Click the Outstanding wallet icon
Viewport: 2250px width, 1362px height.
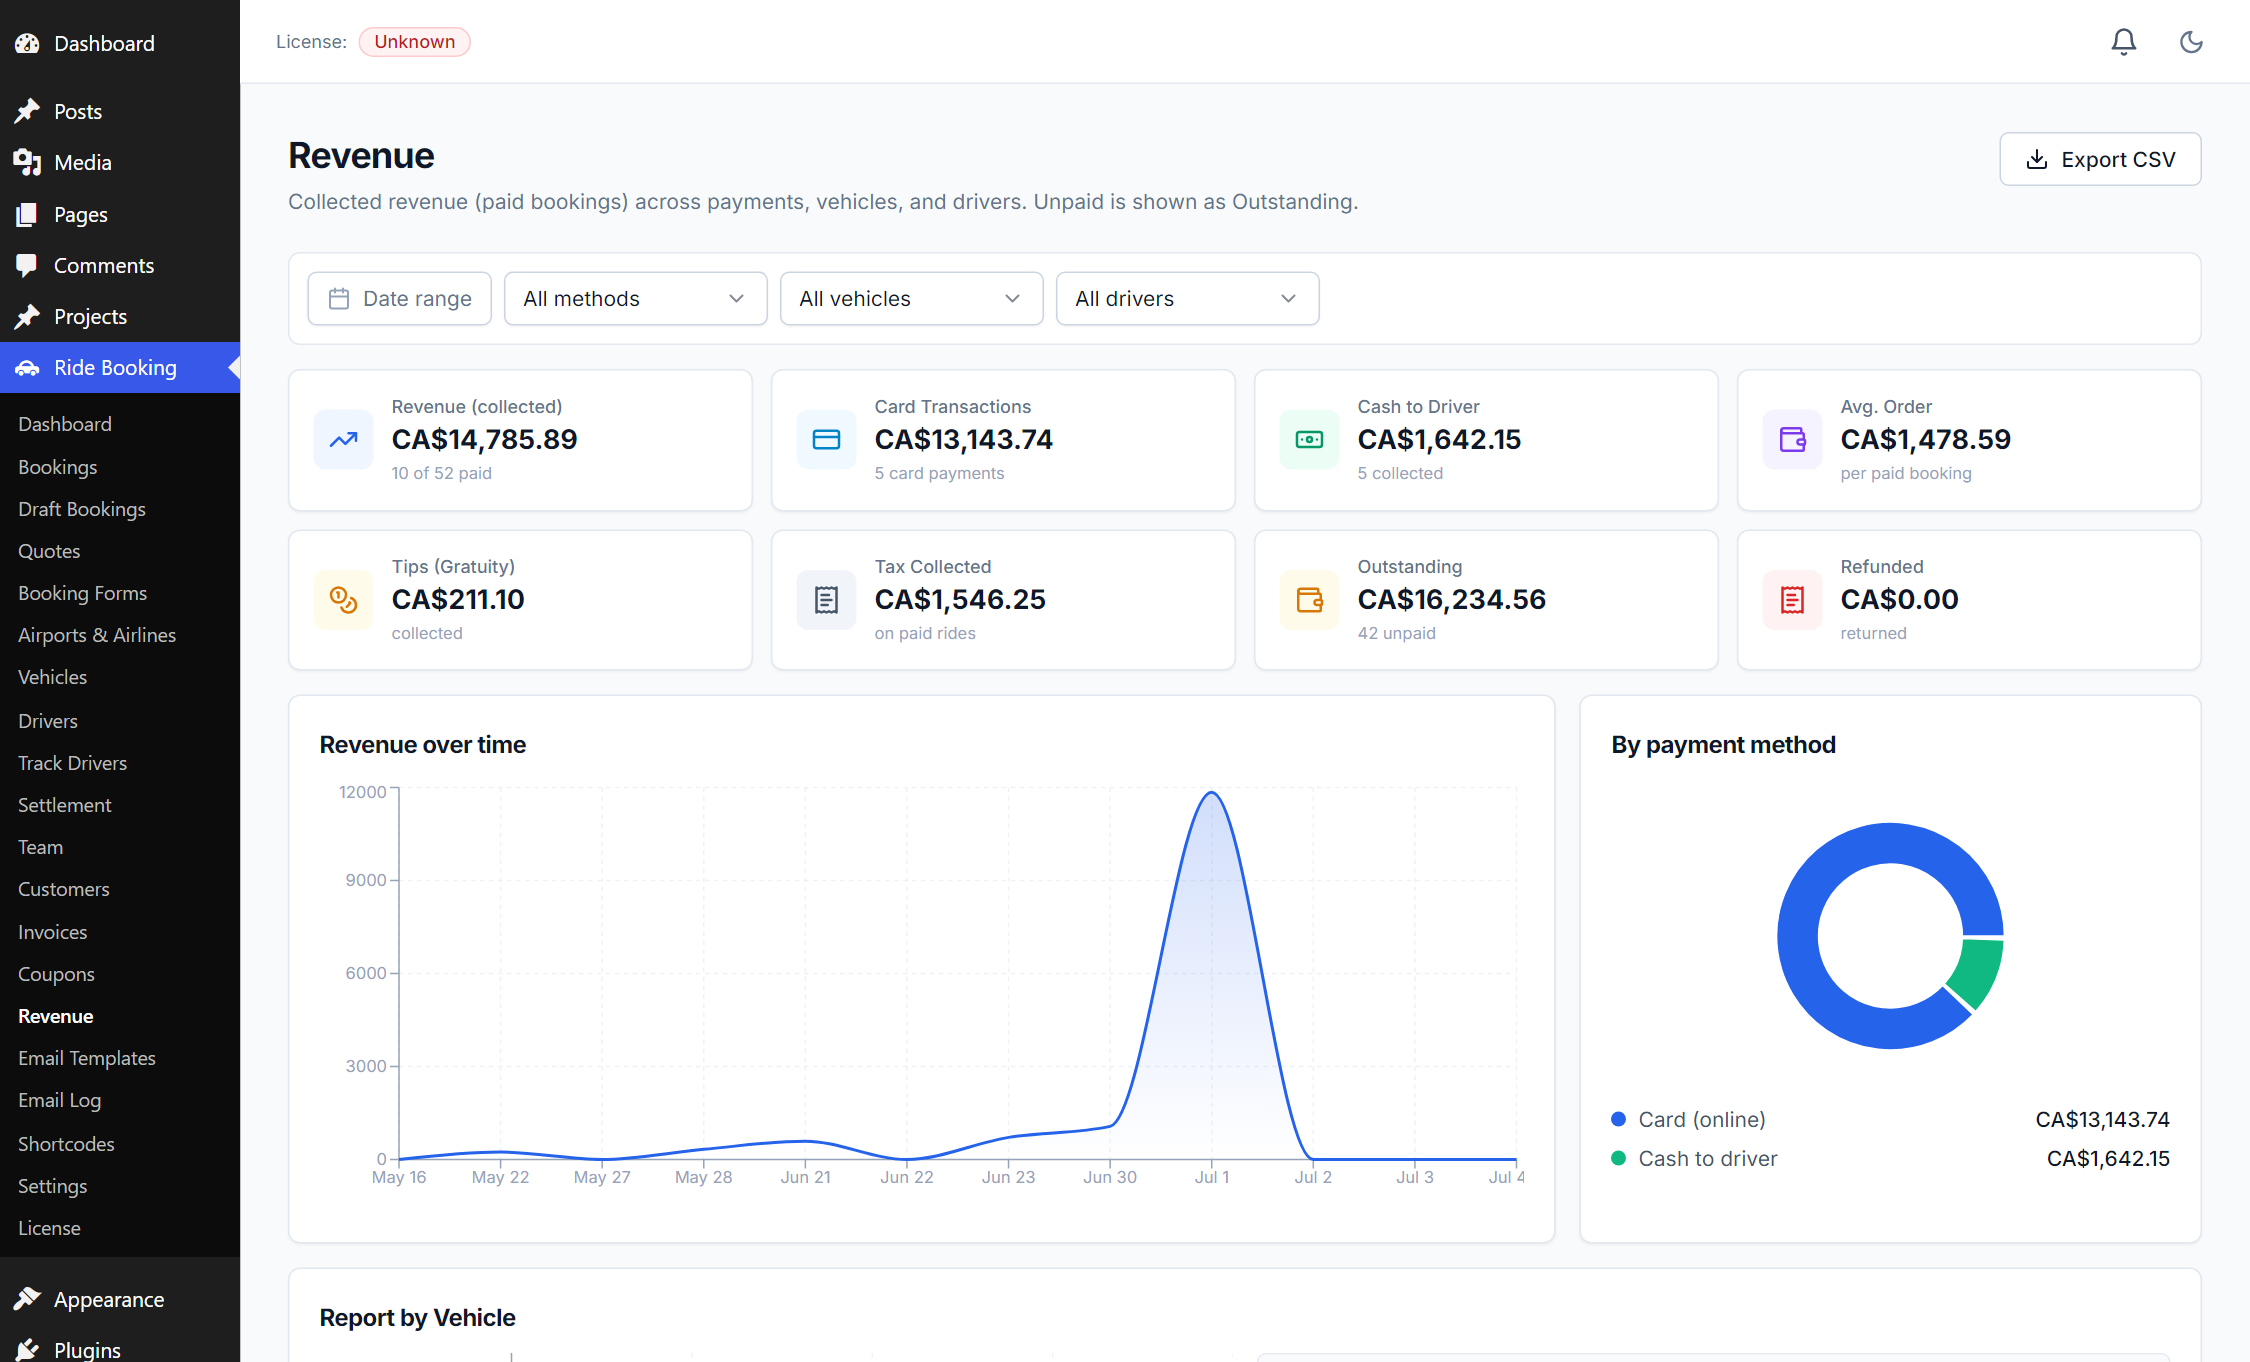(x=1310, y=600)
